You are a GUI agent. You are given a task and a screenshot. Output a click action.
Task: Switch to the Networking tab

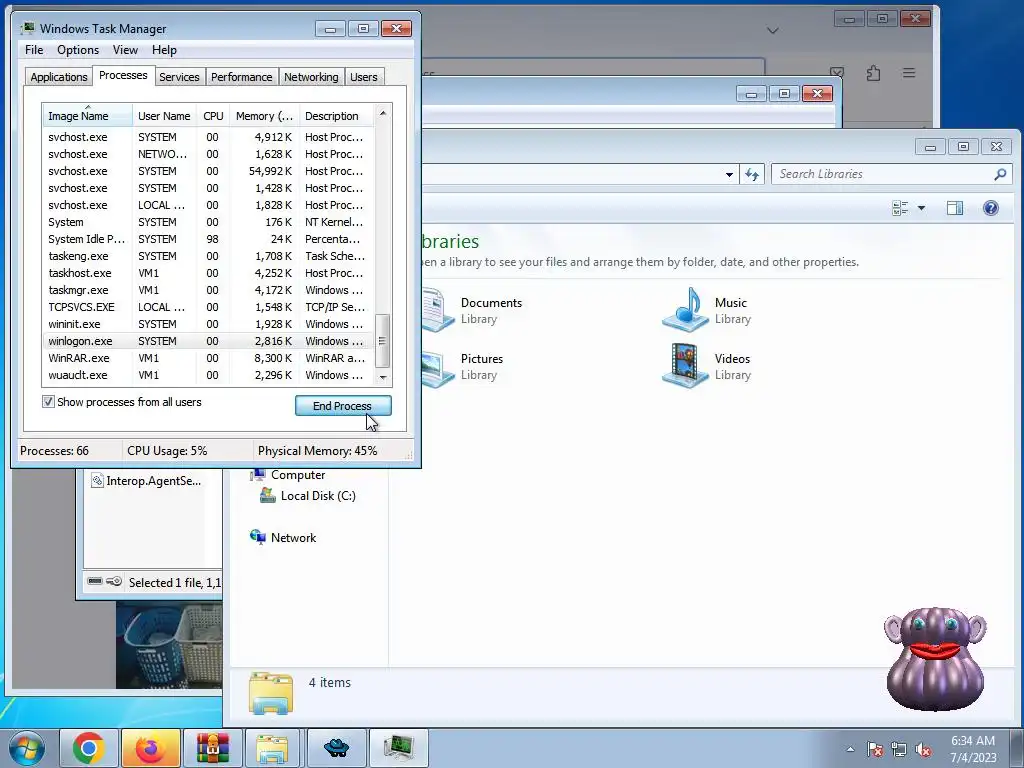[311, 77]
